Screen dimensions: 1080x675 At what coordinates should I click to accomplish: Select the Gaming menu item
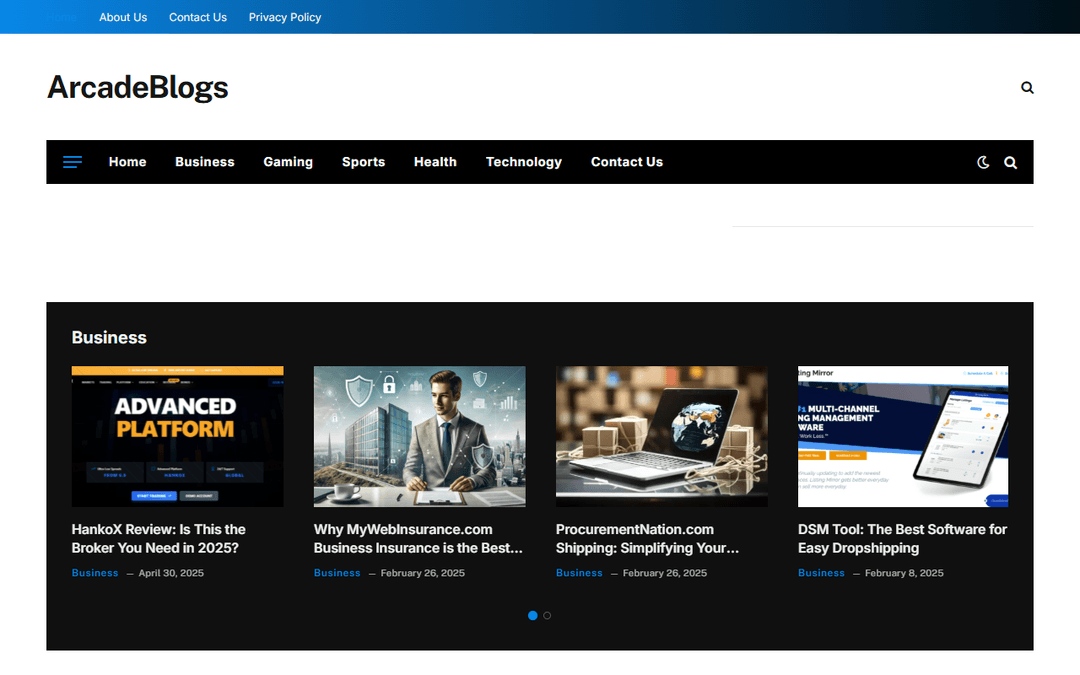coord(288,162)
